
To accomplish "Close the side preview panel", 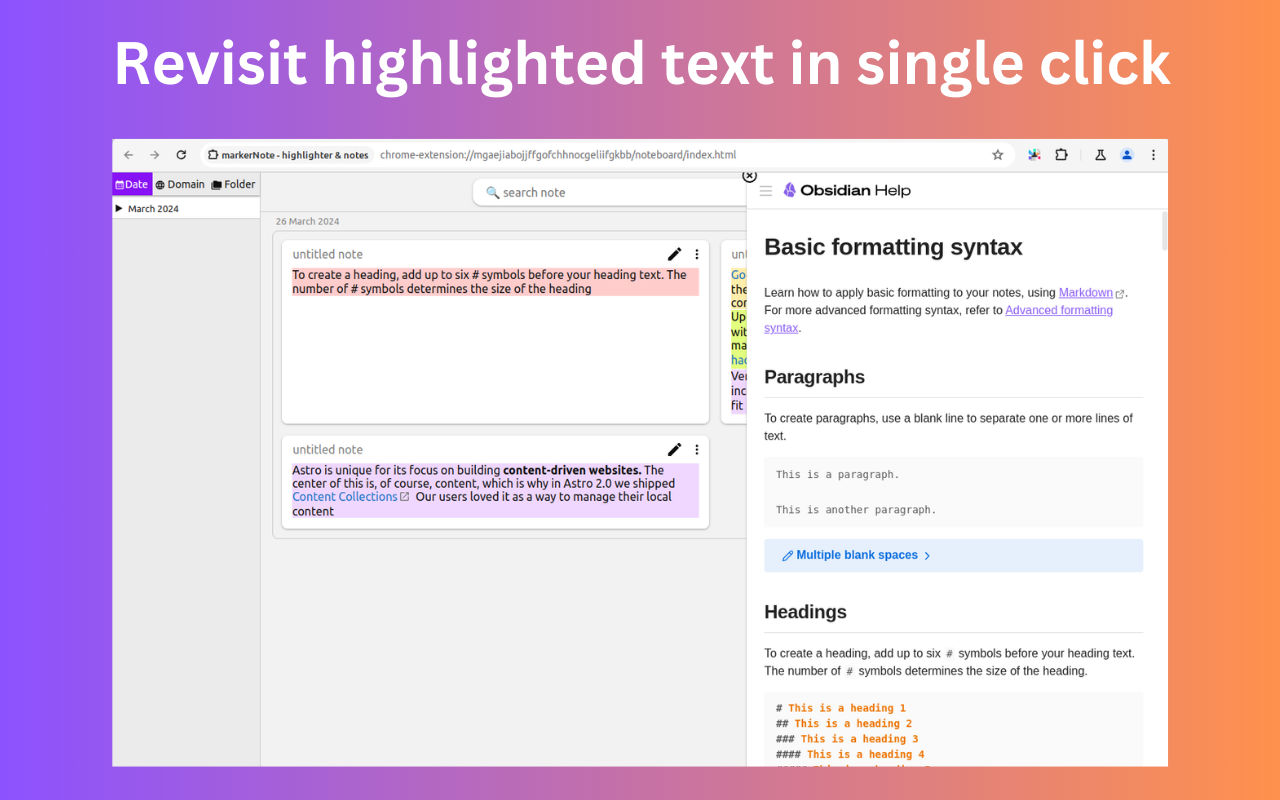I will [749, 176].
